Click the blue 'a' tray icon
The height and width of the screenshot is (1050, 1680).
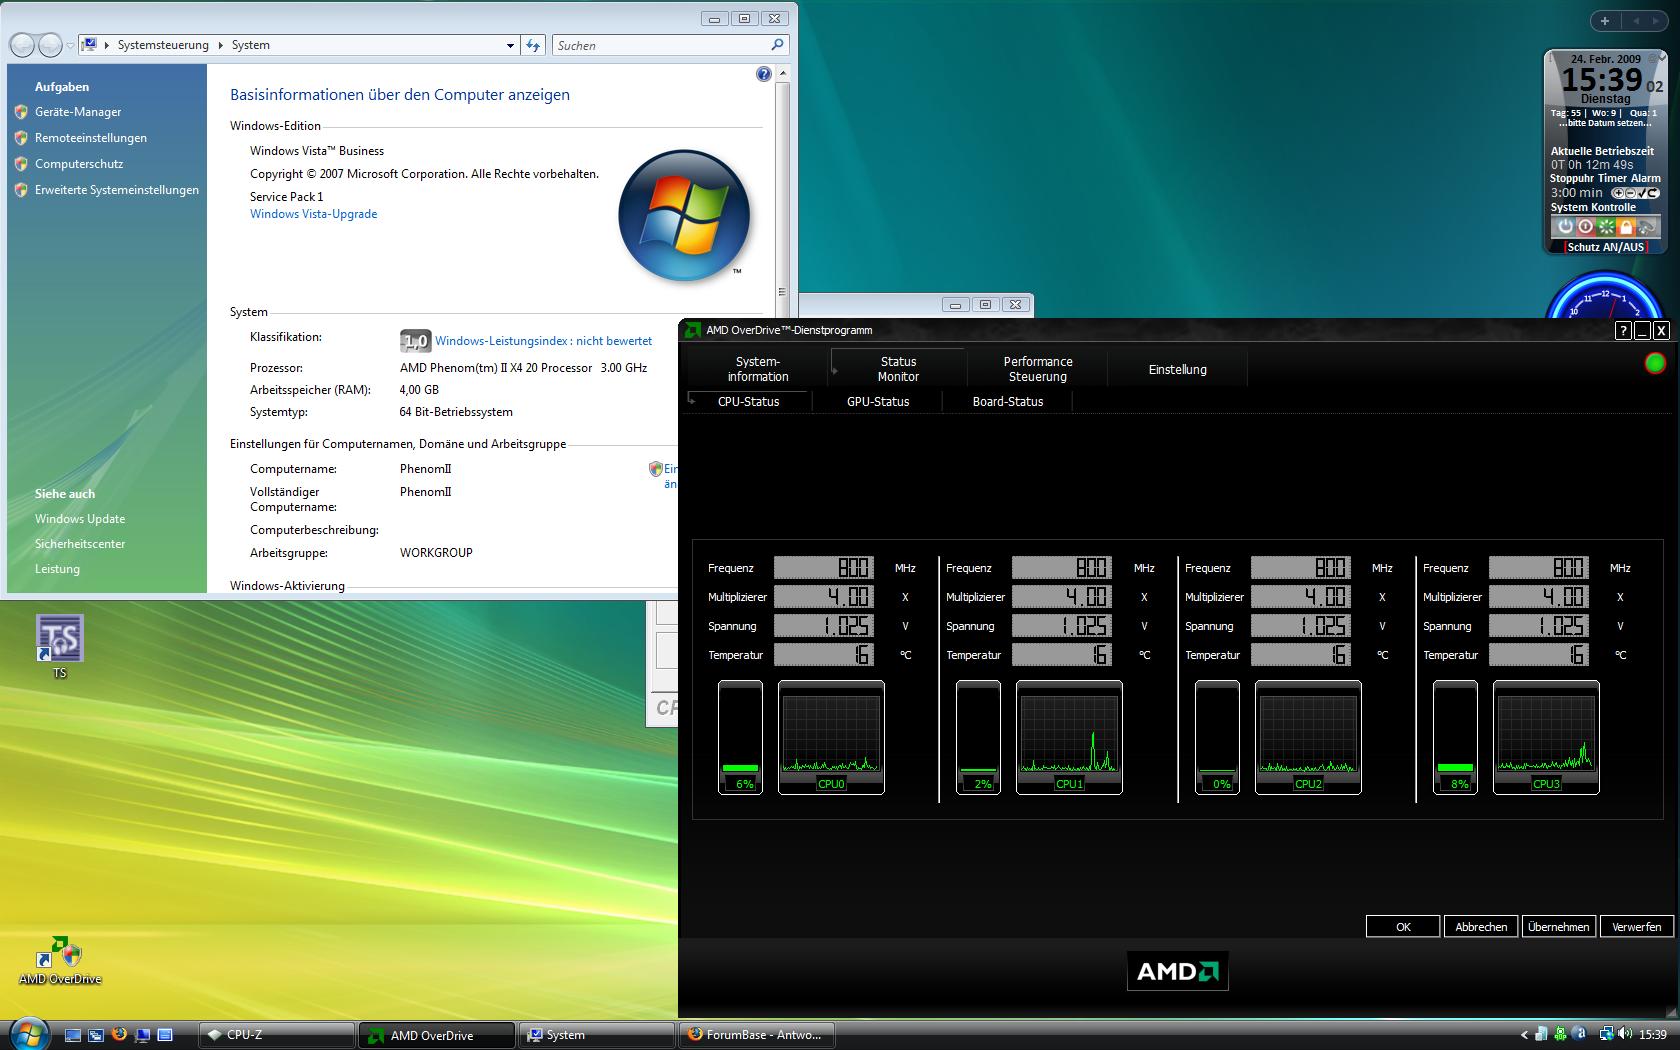click(1579, 1035)
